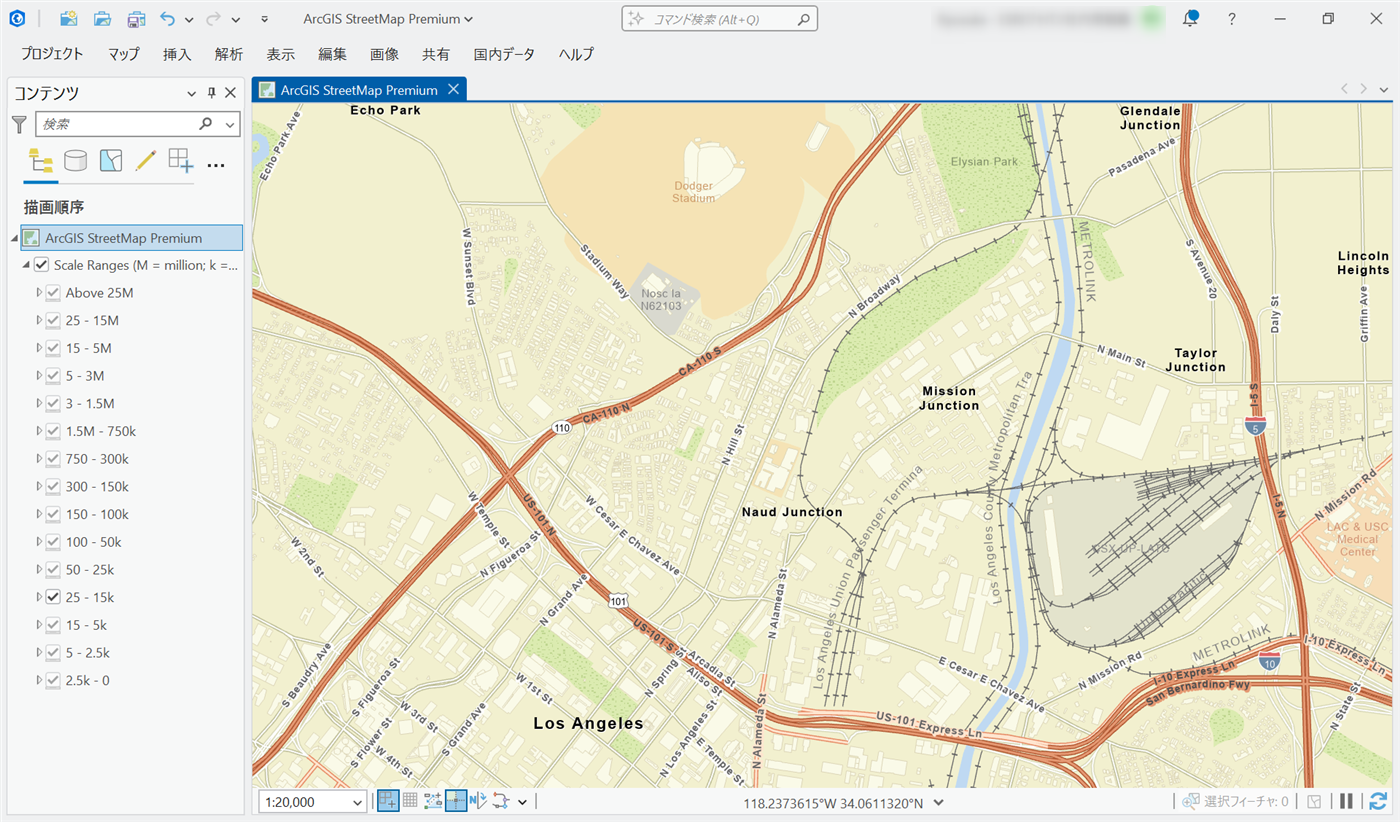The image size is (1400, 822).
Task: Open the 解析 ribbon tab
Action: pyautogui.click(x=228, y=54)
